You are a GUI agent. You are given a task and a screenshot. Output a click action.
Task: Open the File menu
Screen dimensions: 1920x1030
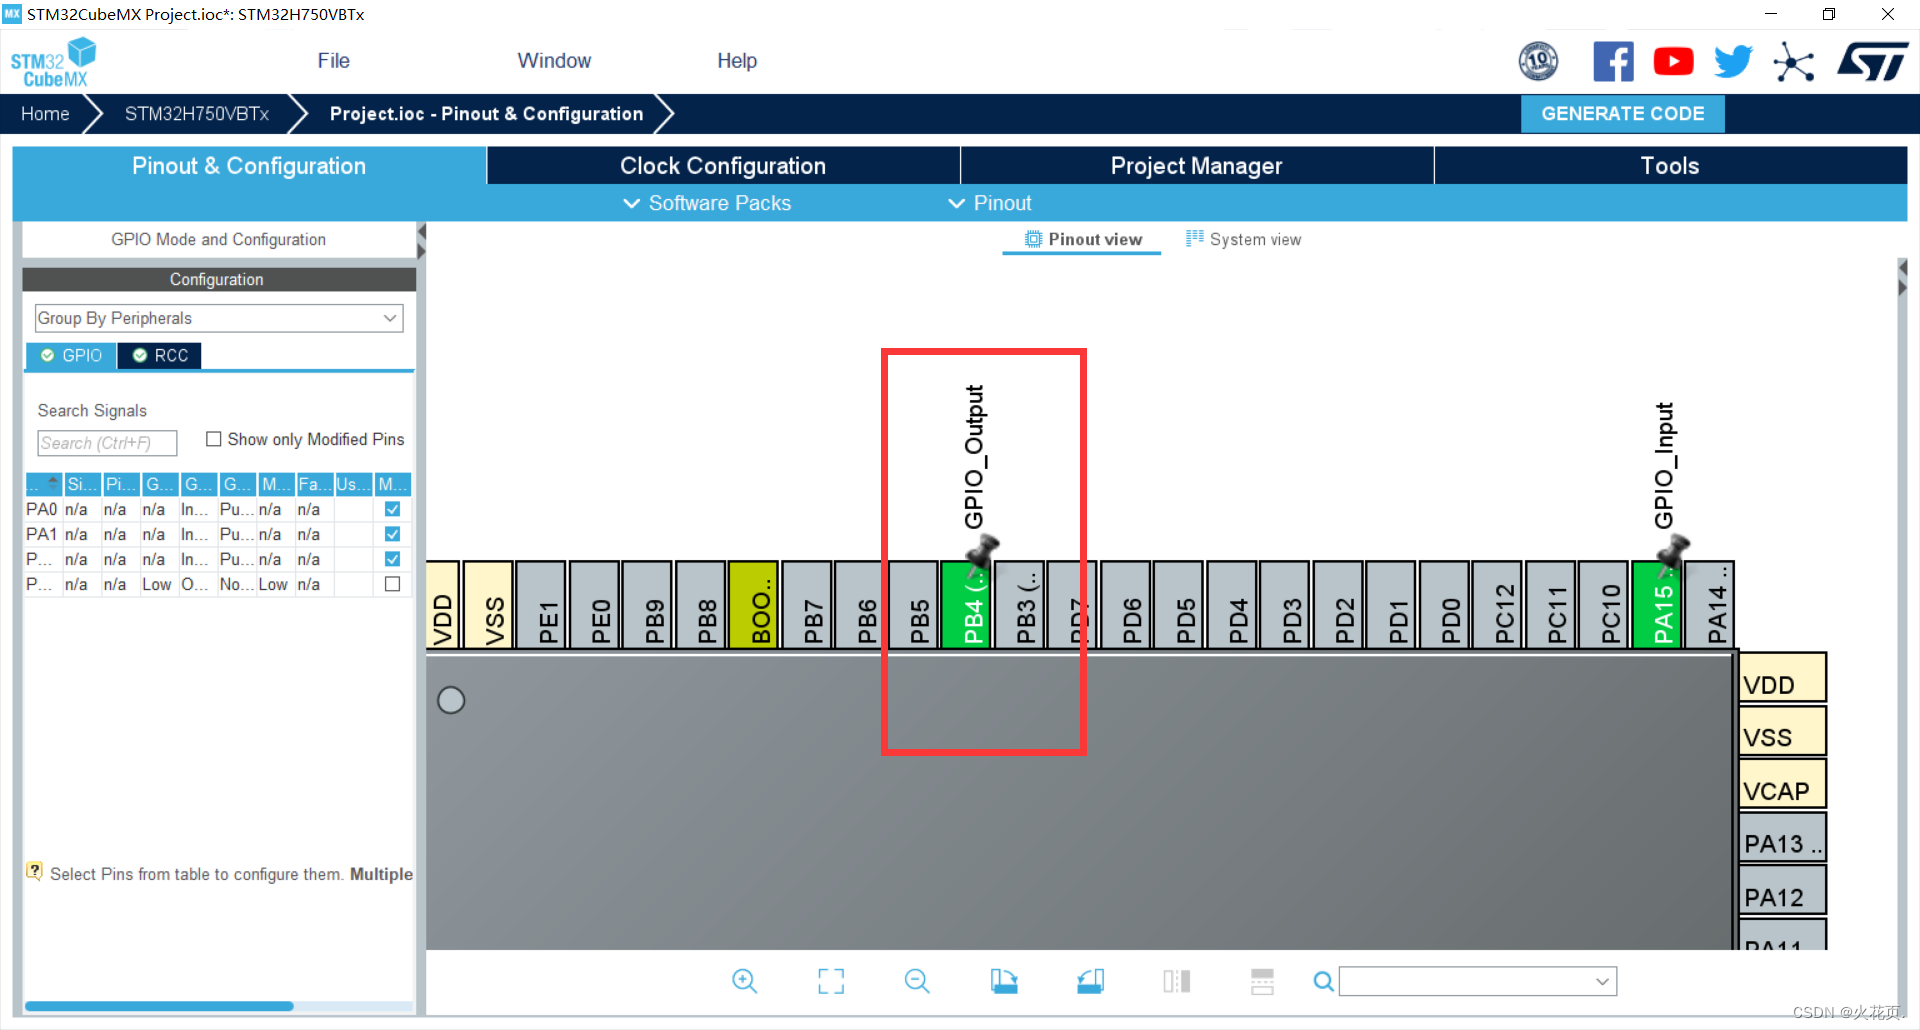pos(333,61)
